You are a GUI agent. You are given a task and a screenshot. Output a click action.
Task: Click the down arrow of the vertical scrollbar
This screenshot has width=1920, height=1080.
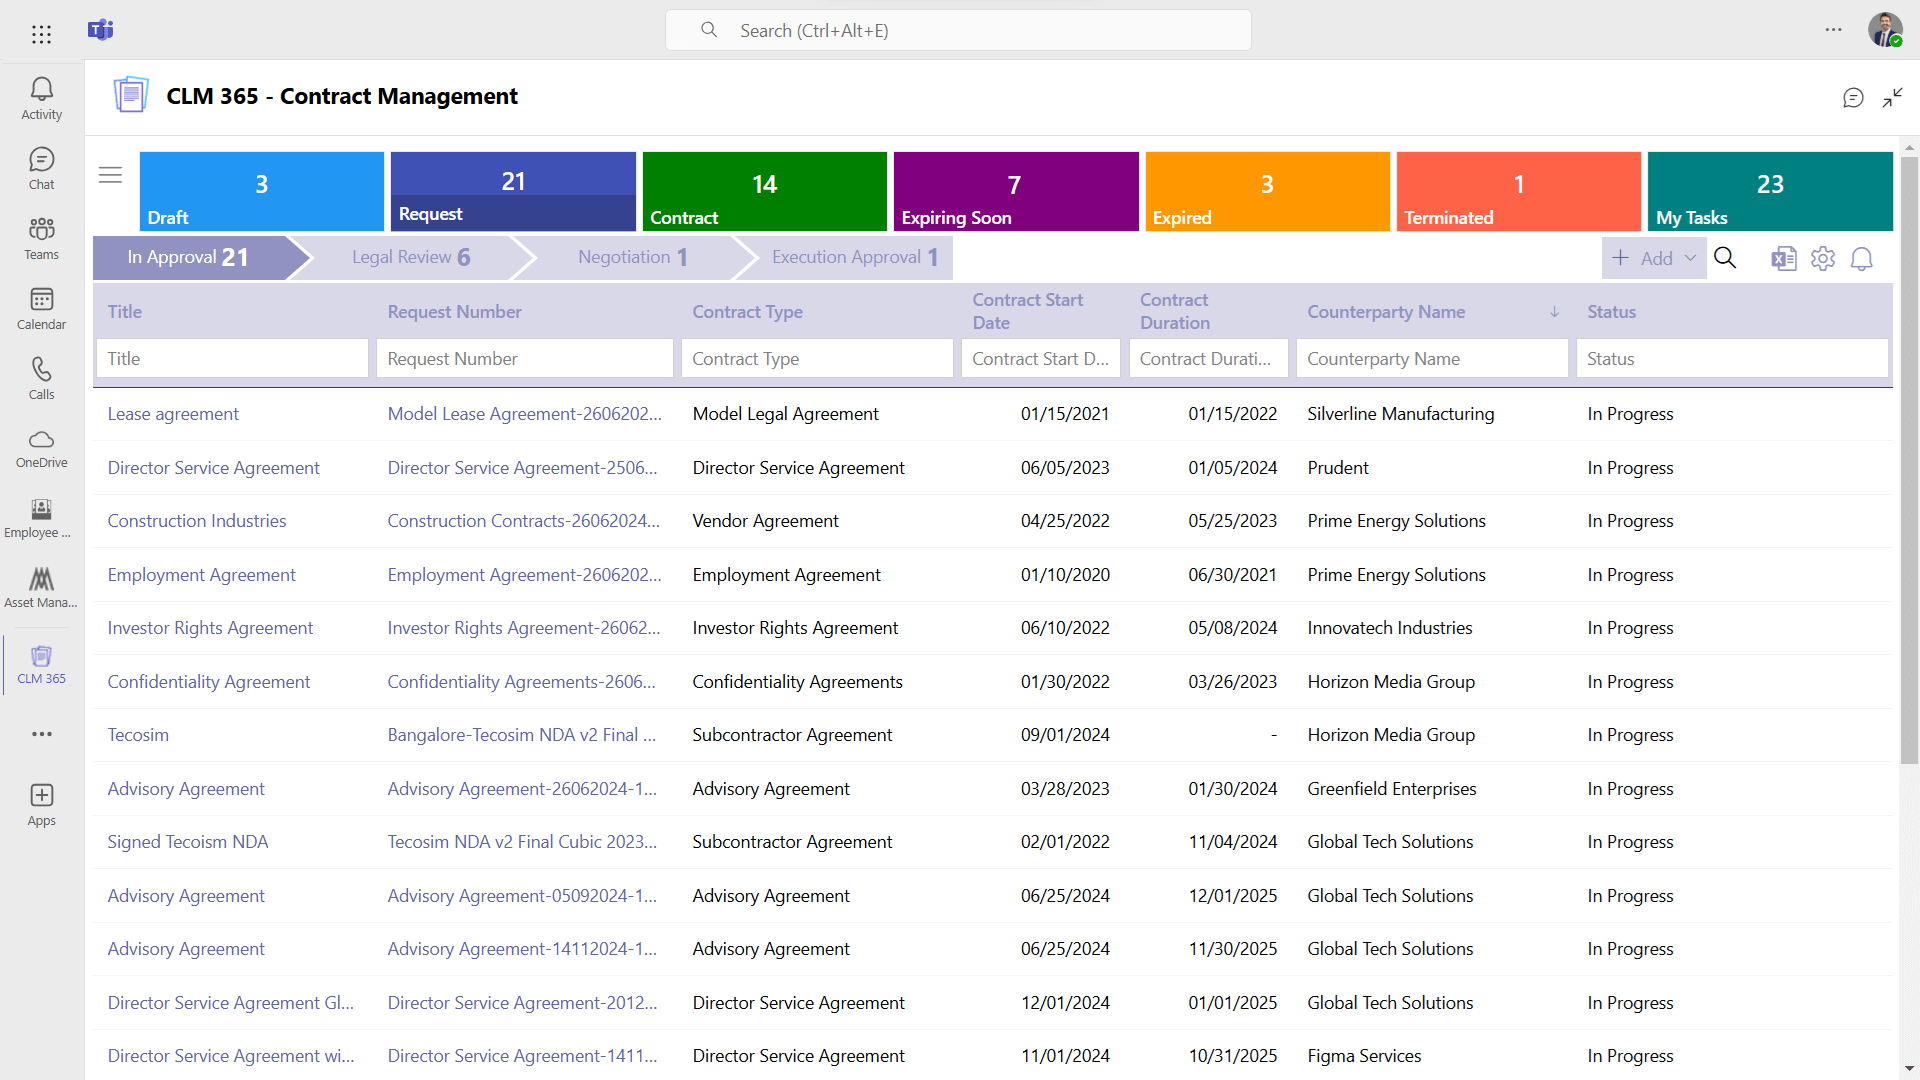pyautogui.click(x=1910, y=1066)
